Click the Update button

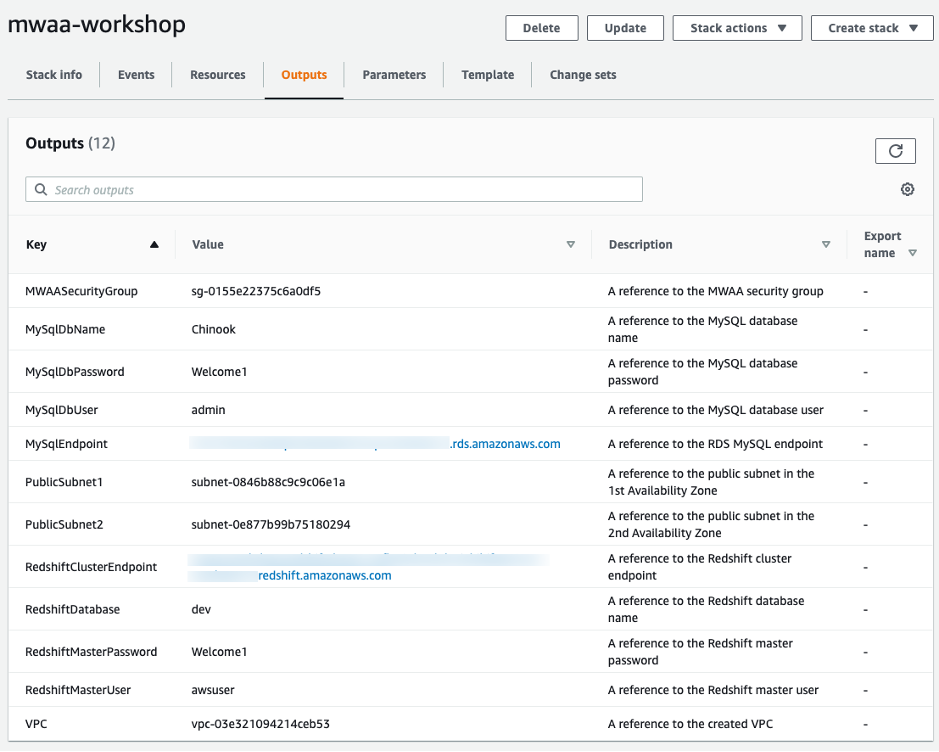point(625,28)
